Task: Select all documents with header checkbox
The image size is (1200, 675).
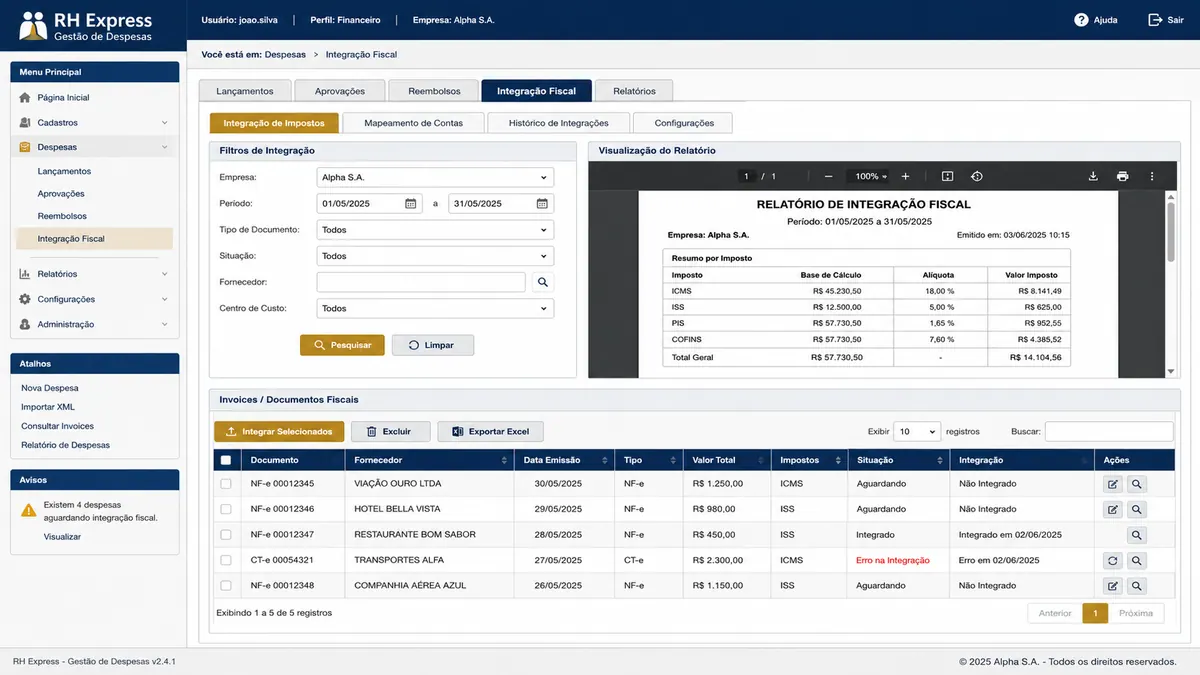Action: (x=225, y=460)
